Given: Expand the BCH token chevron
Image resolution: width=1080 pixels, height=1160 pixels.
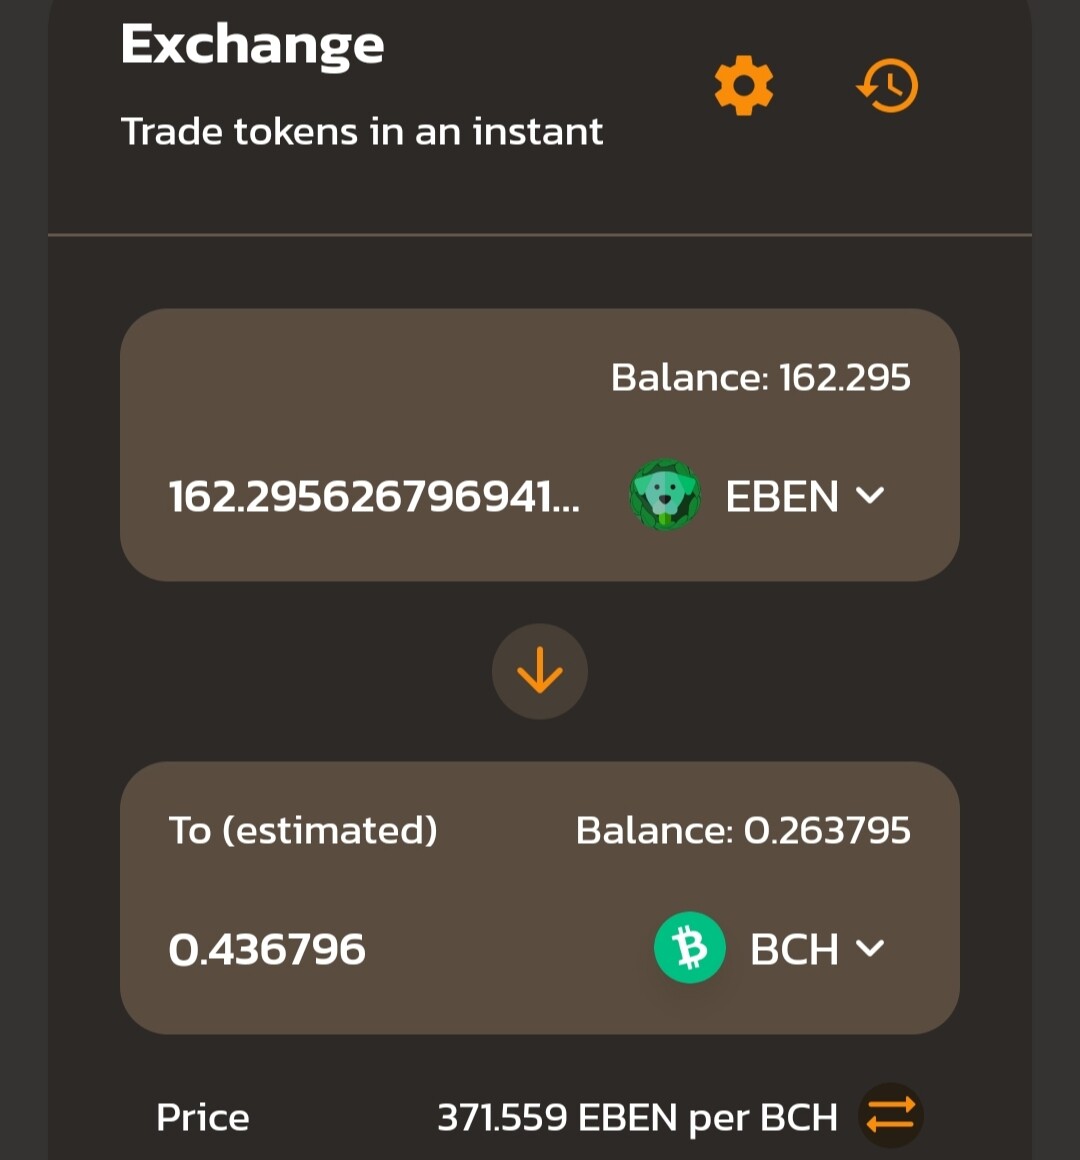Looking at the screenshot, I should [x=870, y=948].
